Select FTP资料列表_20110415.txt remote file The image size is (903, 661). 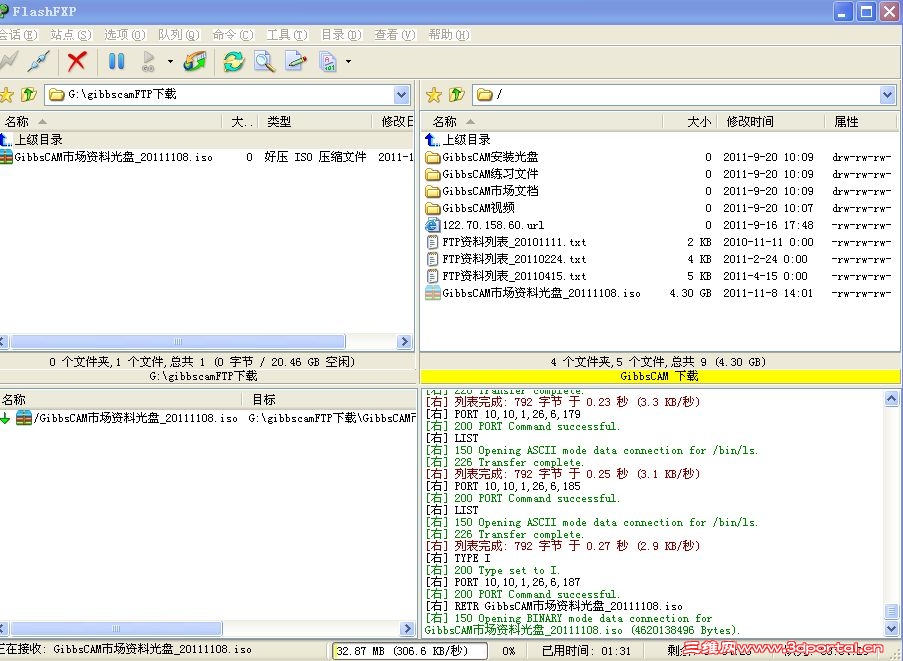click(506, 276)
